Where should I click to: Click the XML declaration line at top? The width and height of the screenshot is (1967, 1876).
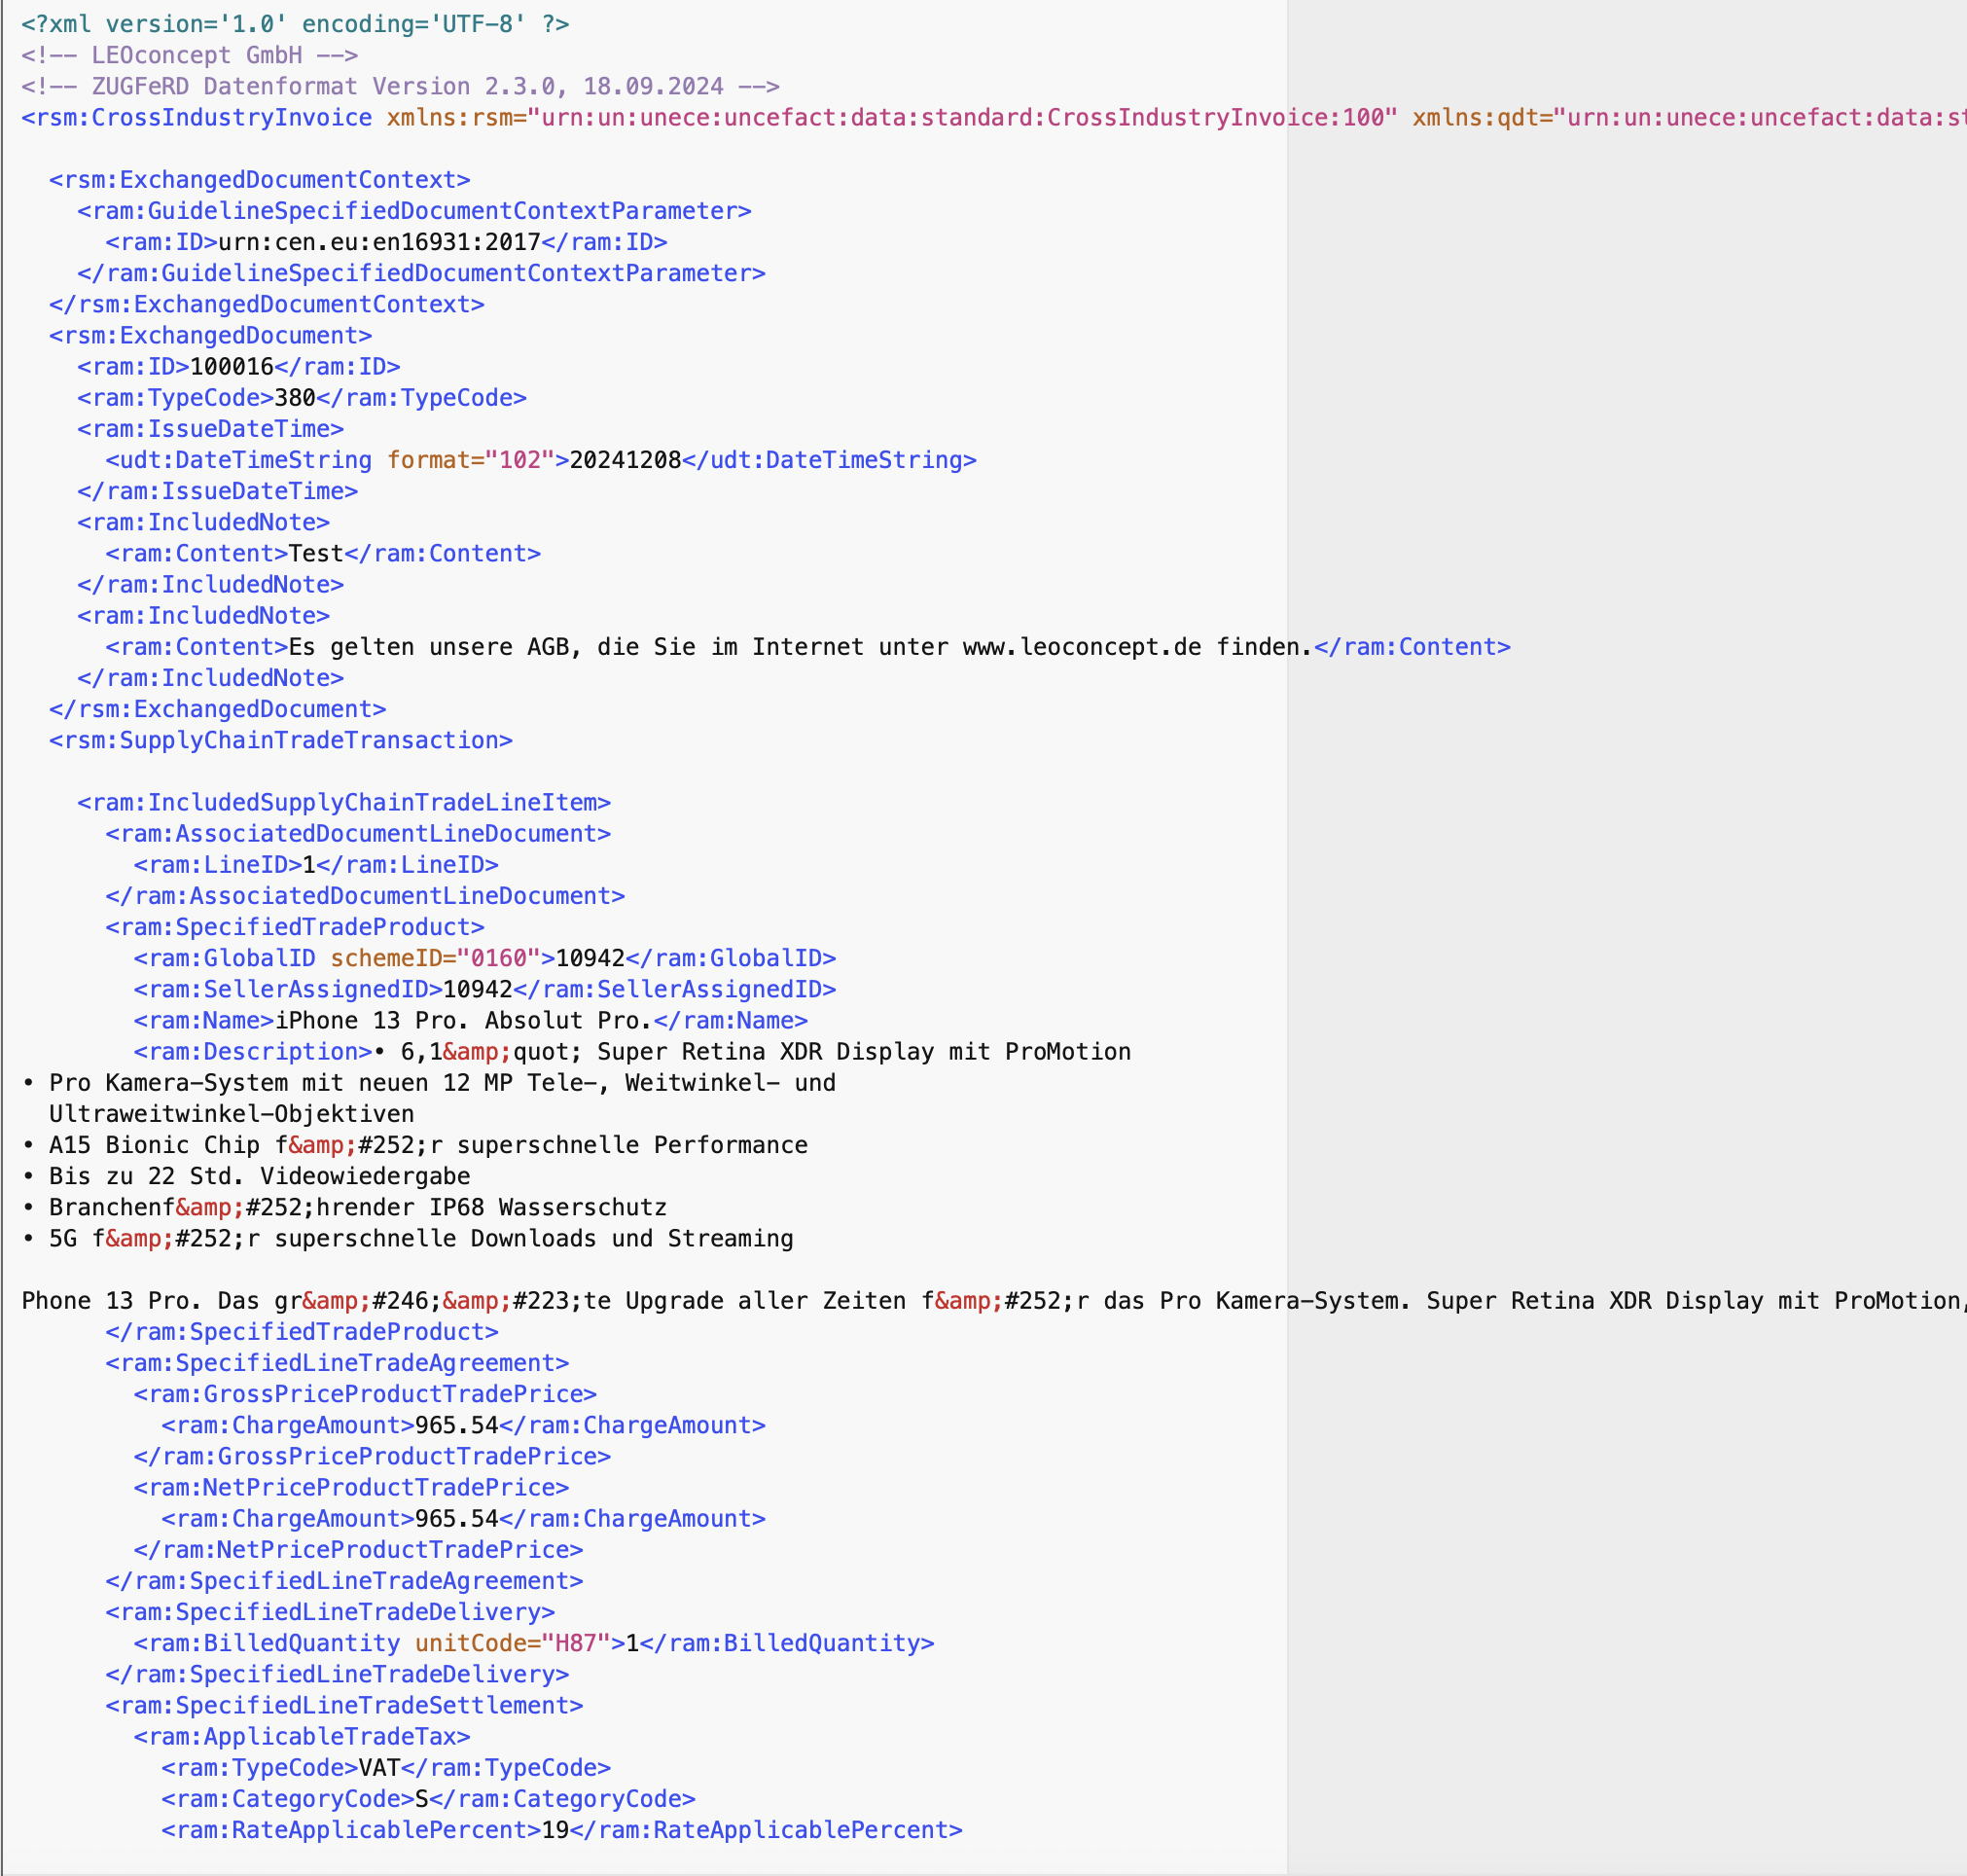(x=295, y=24)
